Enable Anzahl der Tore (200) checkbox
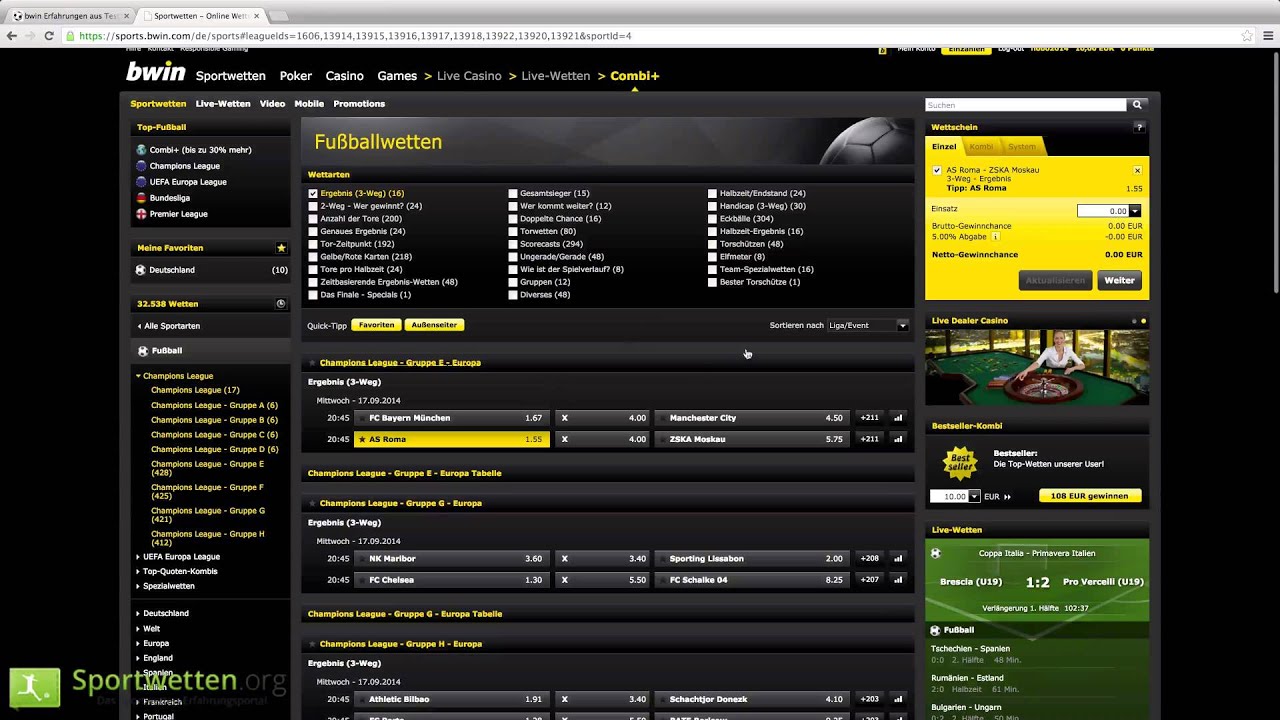The height and width of the screenshot is (720, 1280). pyautogui.click(x=313, y=219)
